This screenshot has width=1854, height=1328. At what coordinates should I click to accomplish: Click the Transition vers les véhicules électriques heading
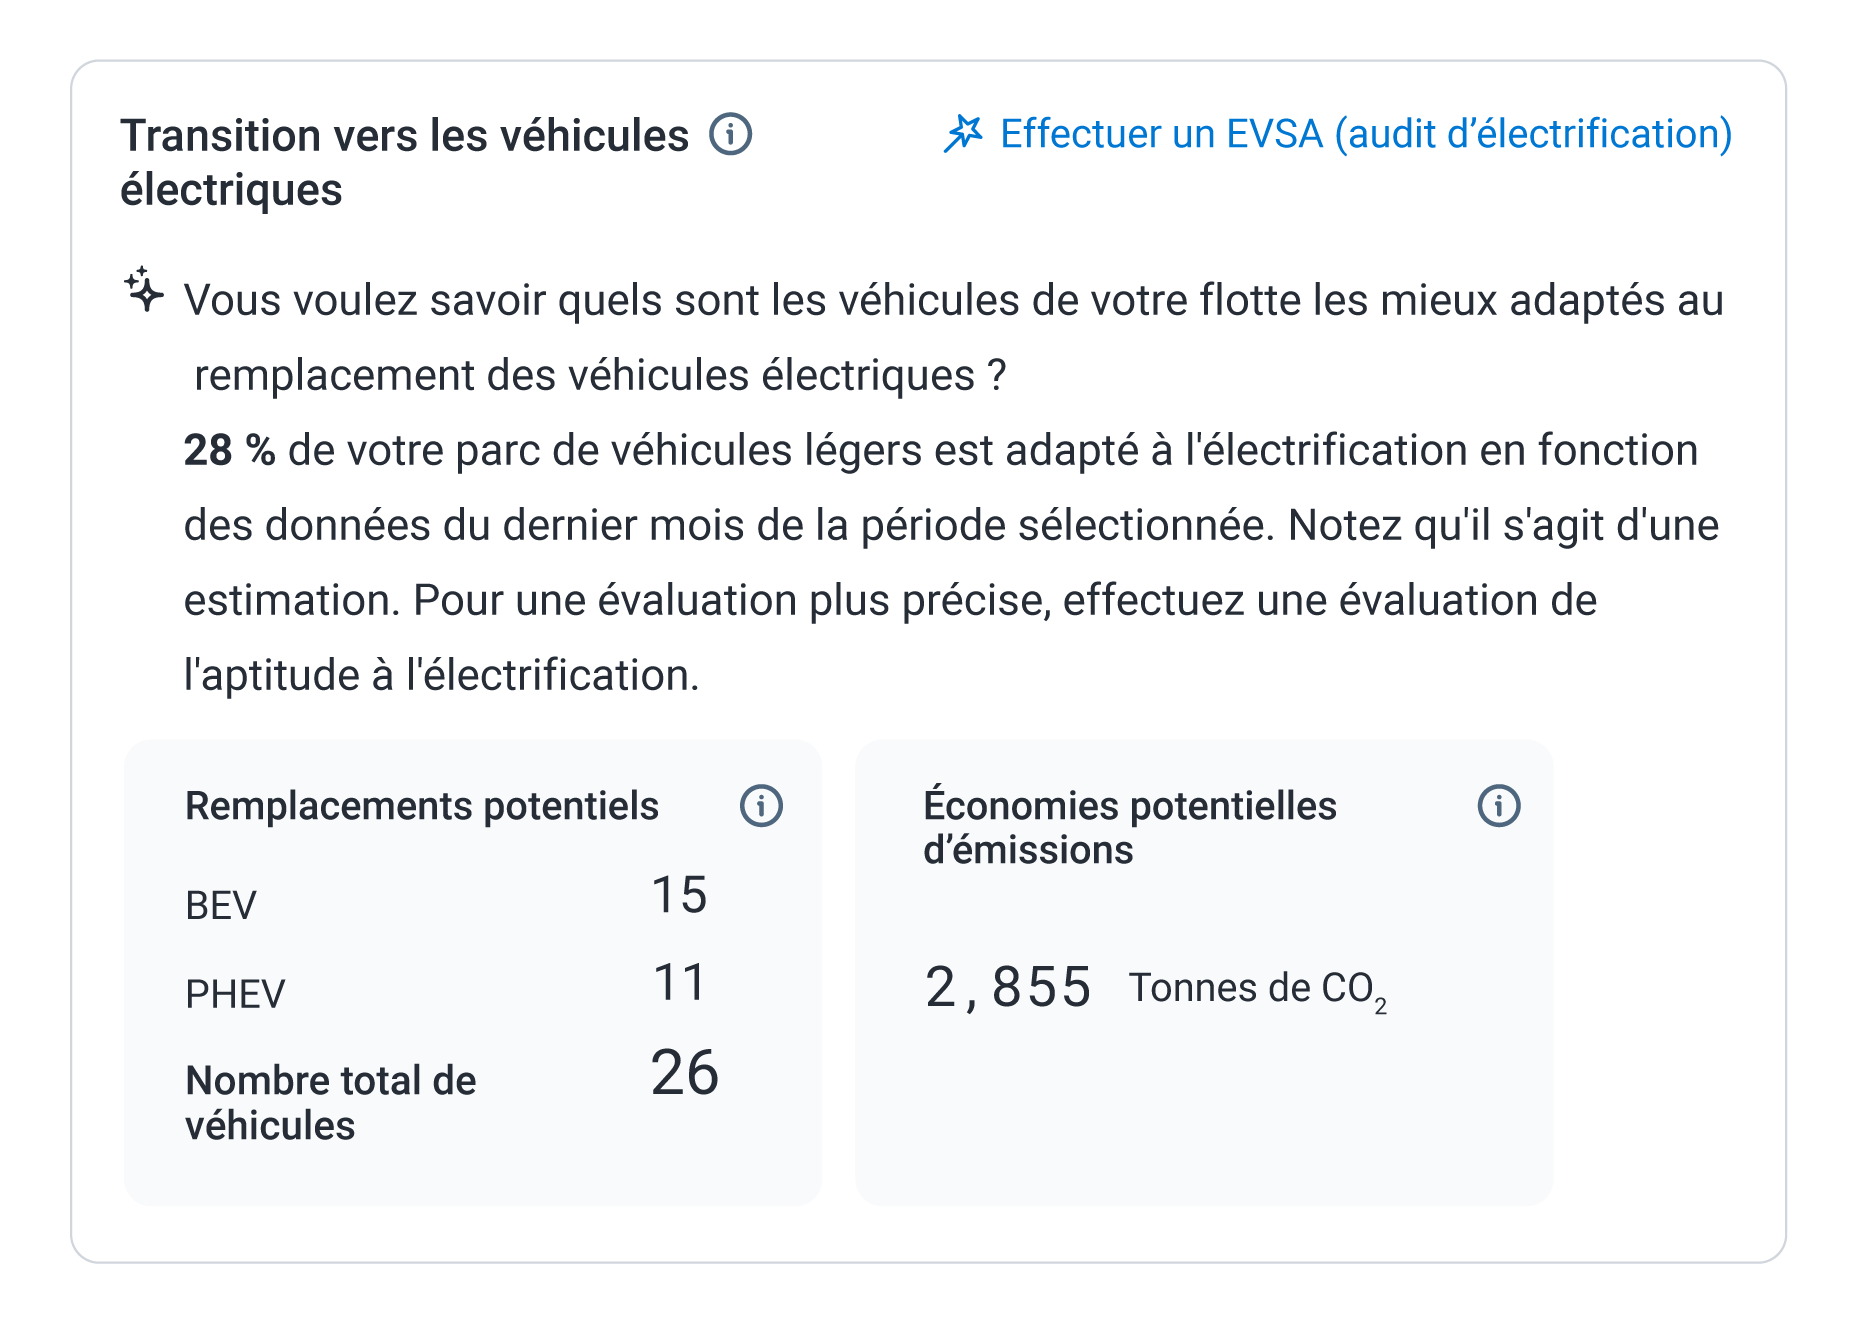pos(398,160)
